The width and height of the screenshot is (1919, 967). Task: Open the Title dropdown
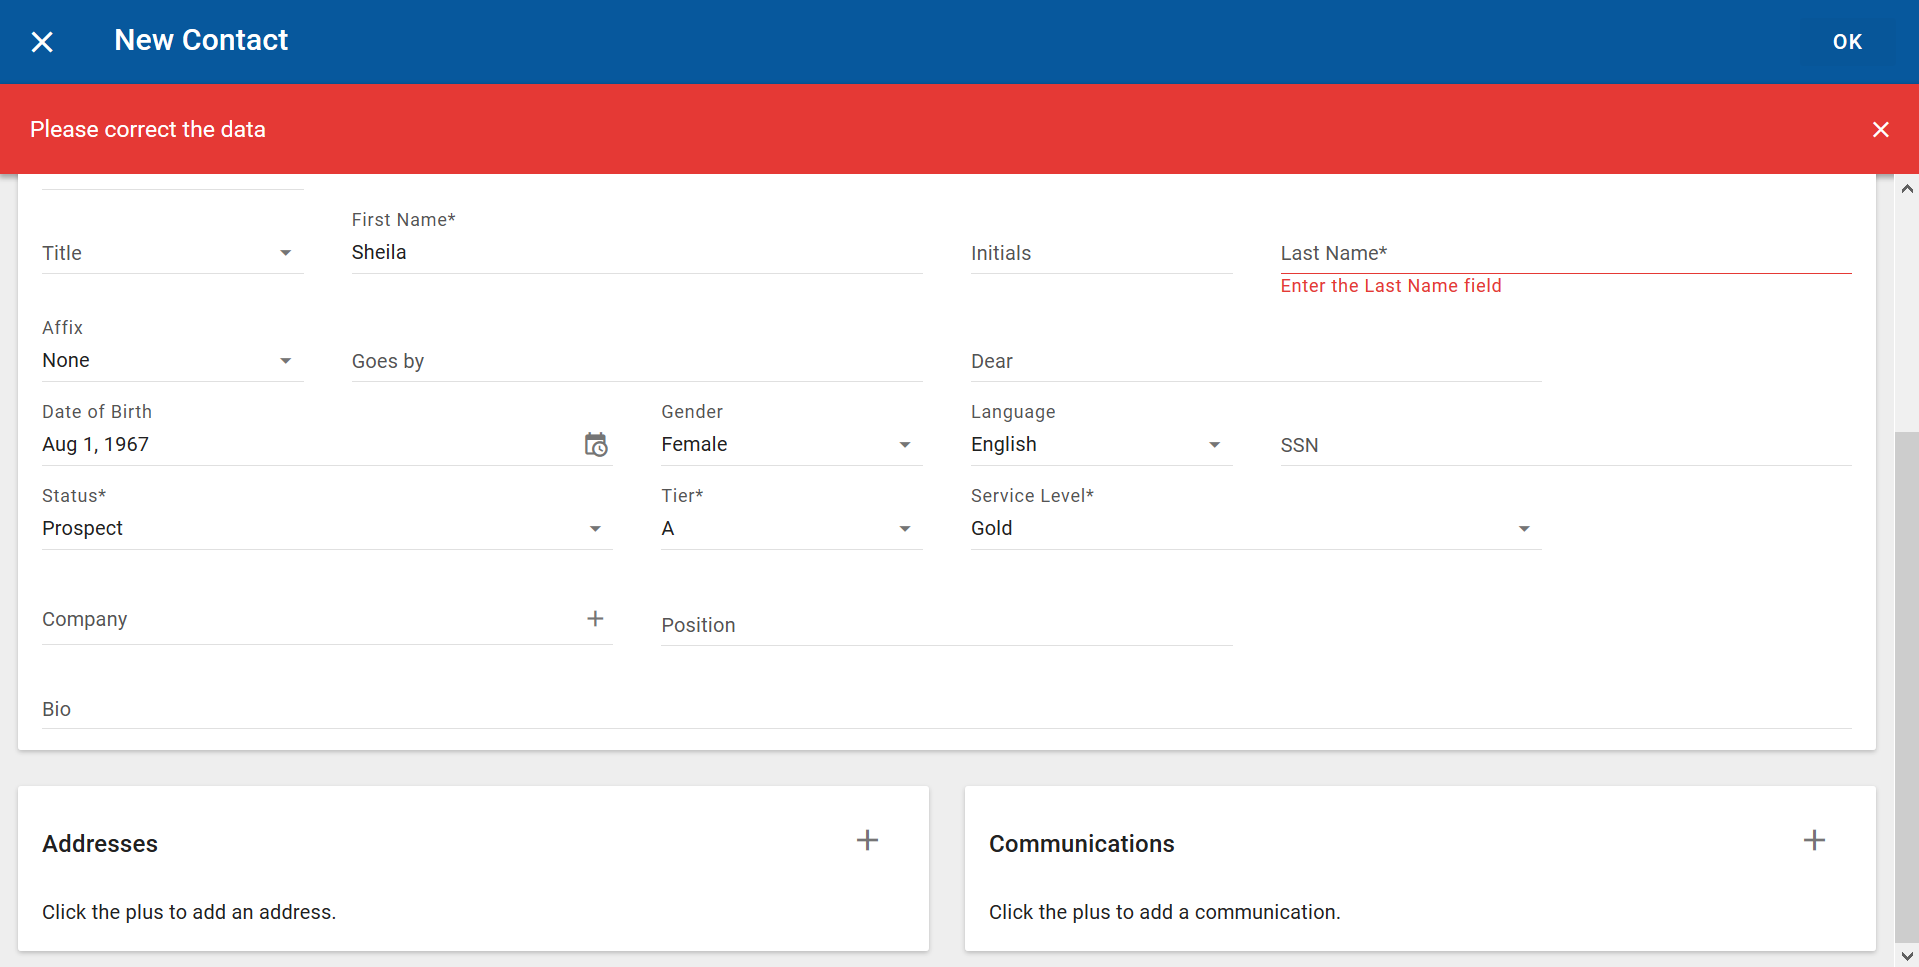pos(285,253)
